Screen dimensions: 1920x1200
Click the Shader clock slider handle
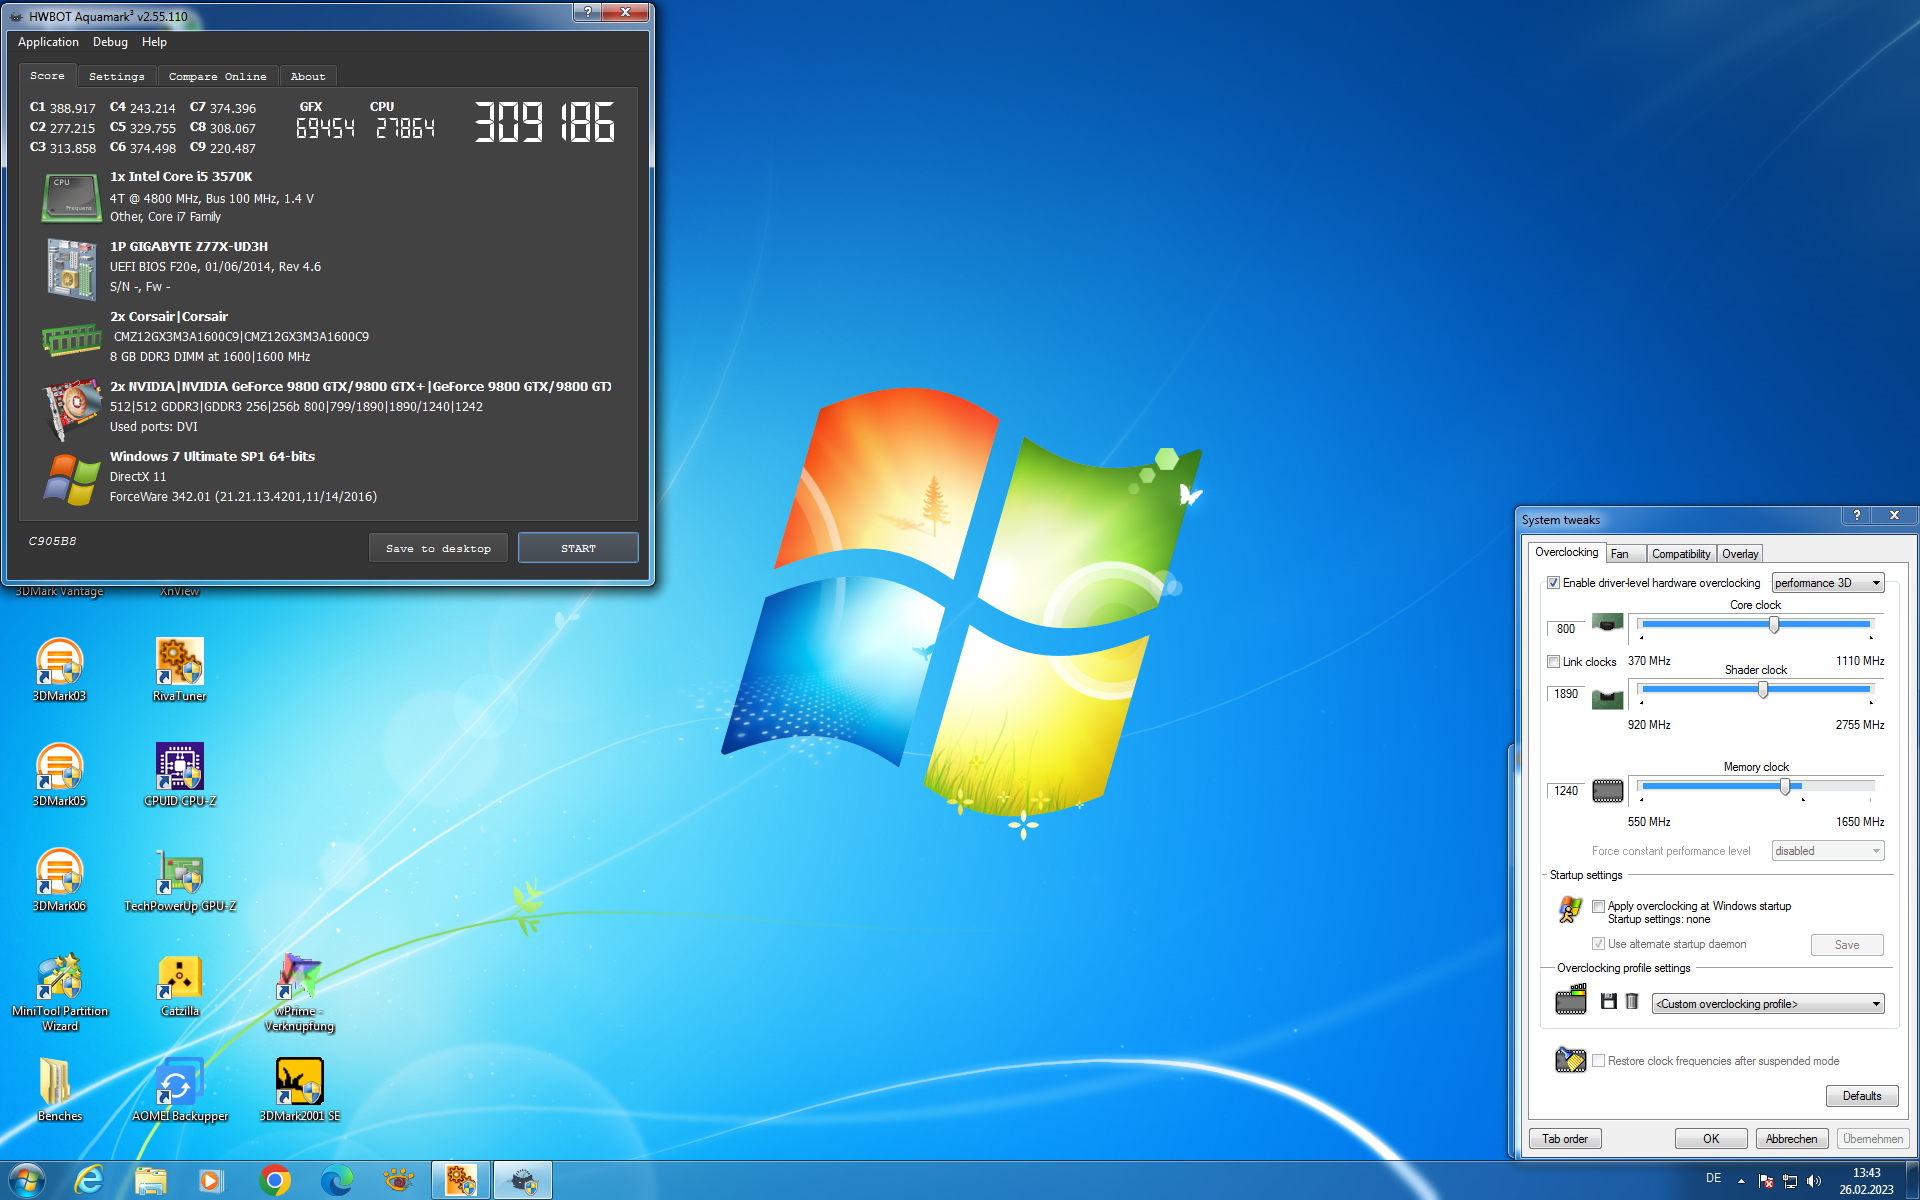[x=1763, y=689]
